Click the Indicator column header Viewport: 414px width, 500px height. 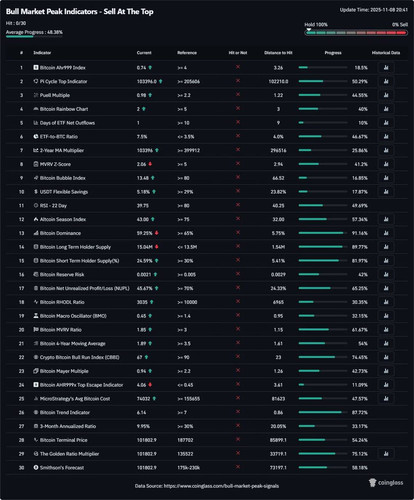(42, 53)
